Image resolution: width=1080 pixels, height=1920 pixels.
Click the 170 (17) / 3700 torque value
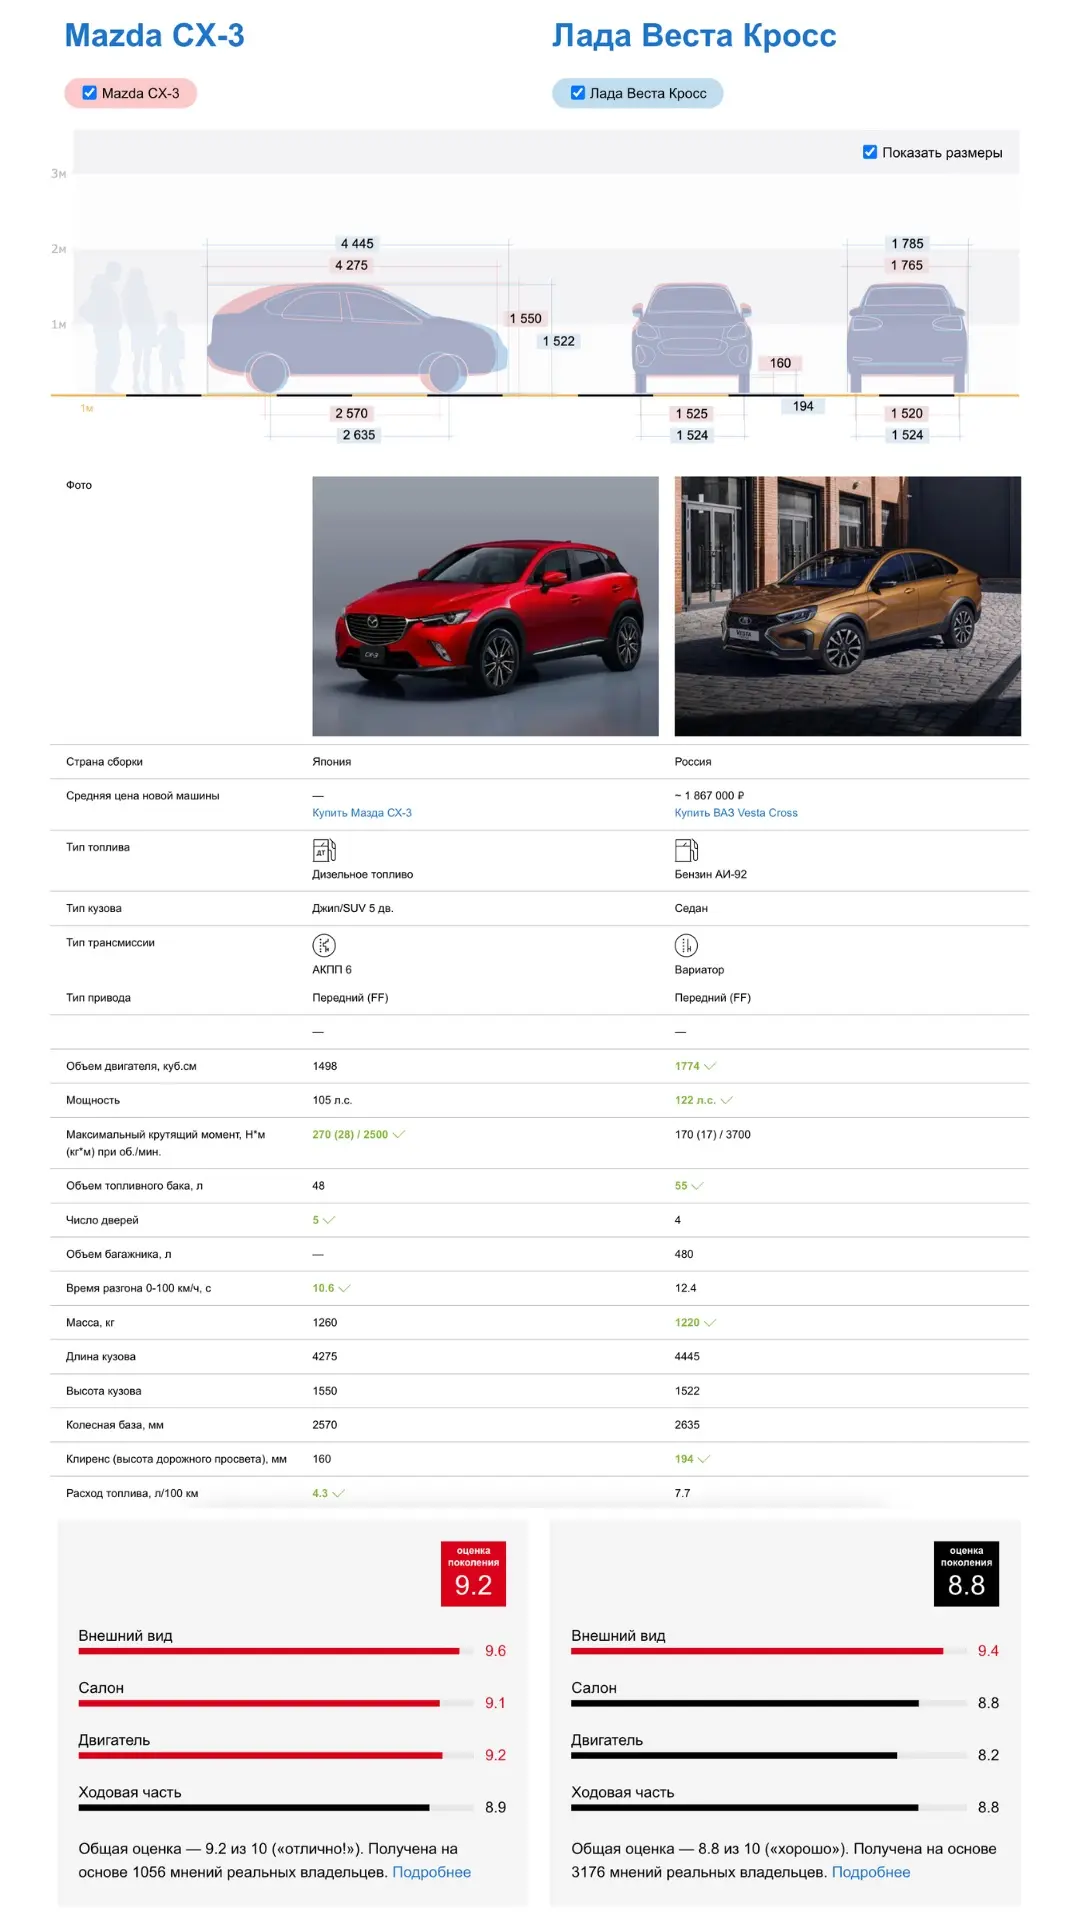coord(713,1134)
